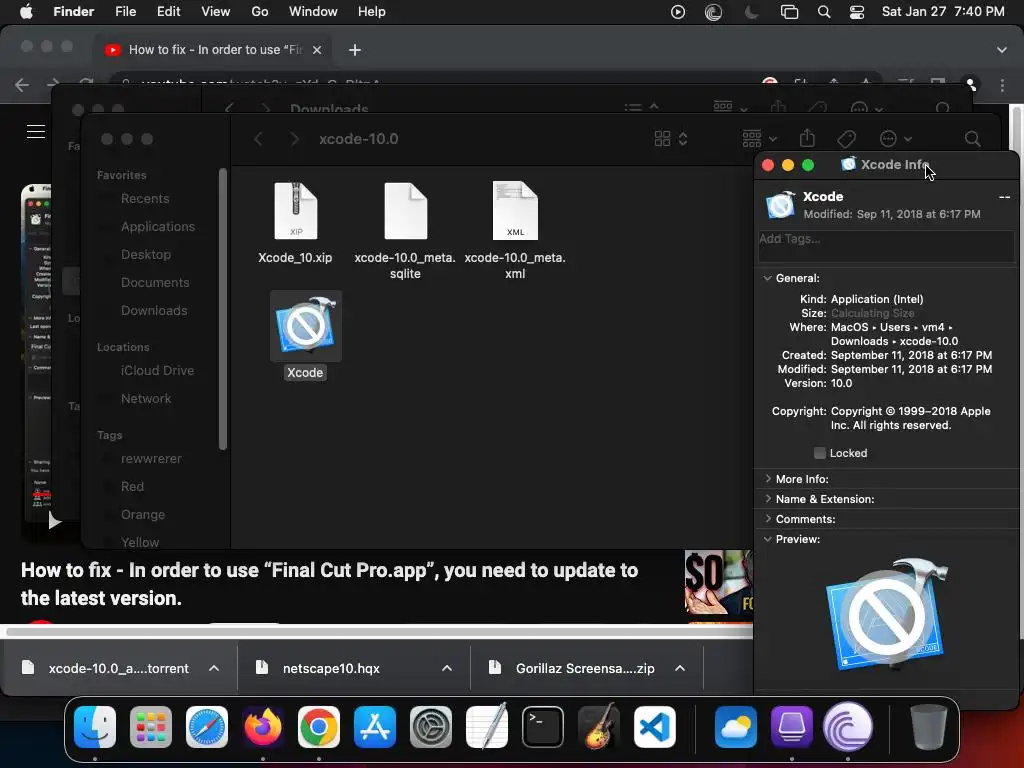Open the Edit menu
Viewport: 1024px width, 768px height.
click(168, 12)
